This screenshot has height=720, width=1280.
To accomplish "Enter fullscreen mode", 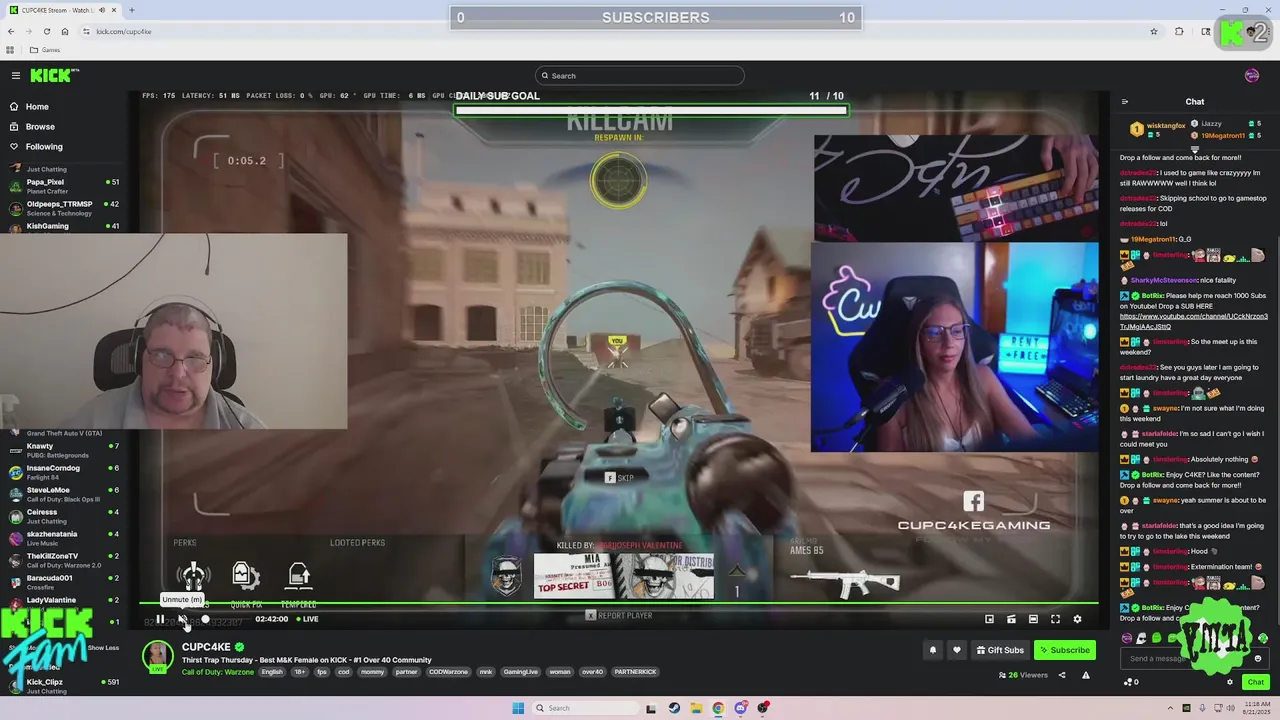I will 1055,619.
